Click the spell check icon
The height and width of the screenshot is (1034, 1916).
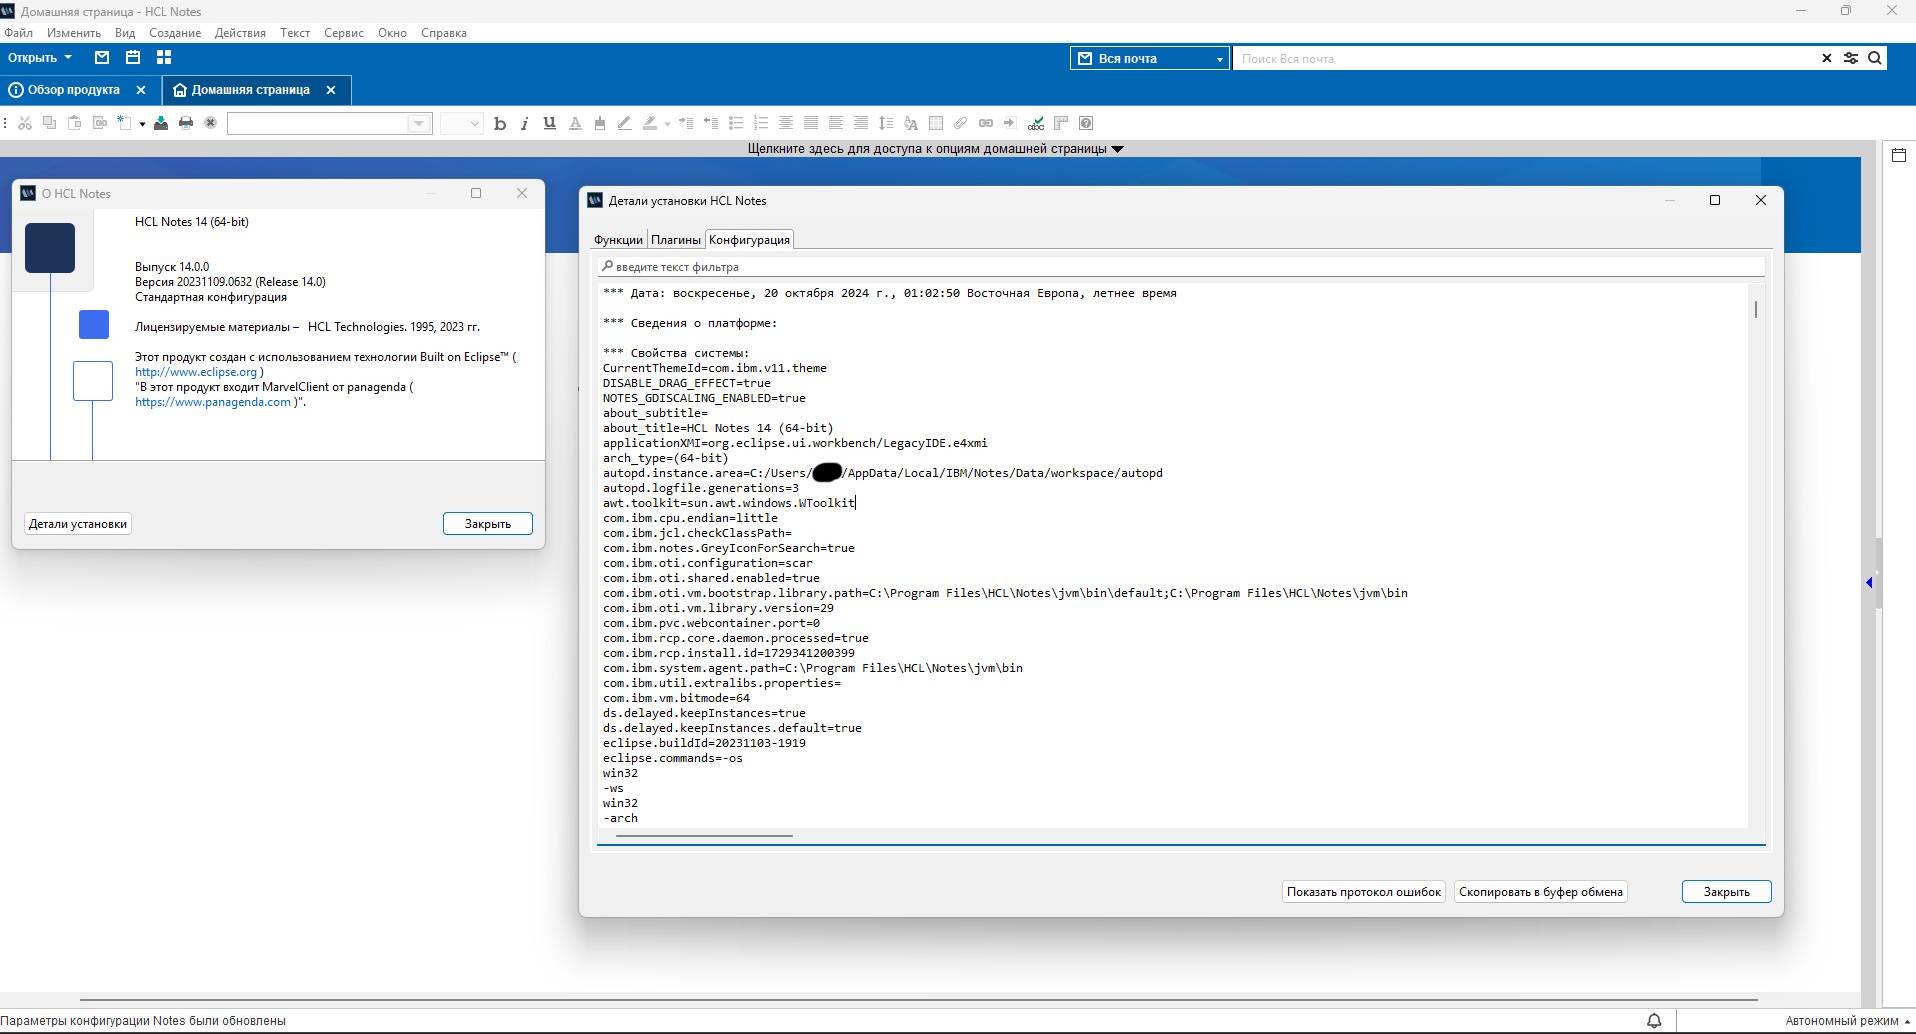[x=1036, y=123]
